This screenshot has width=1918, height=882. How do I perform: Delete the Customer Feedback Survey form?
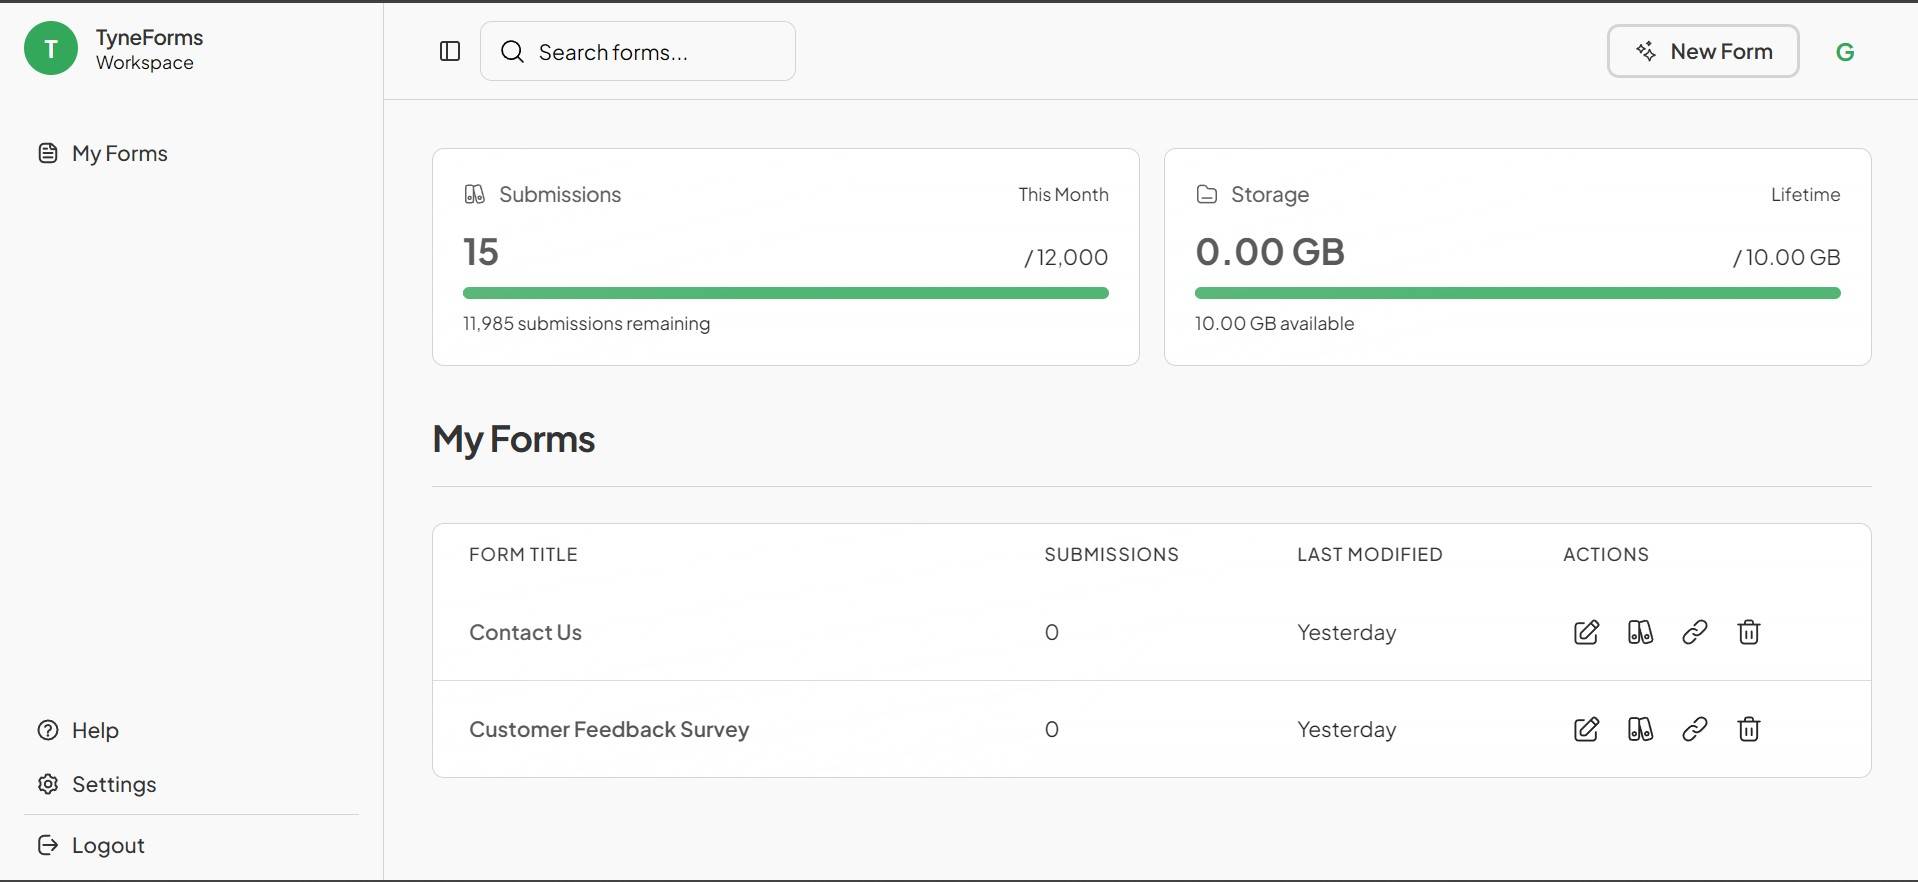tap(1748, 729)
